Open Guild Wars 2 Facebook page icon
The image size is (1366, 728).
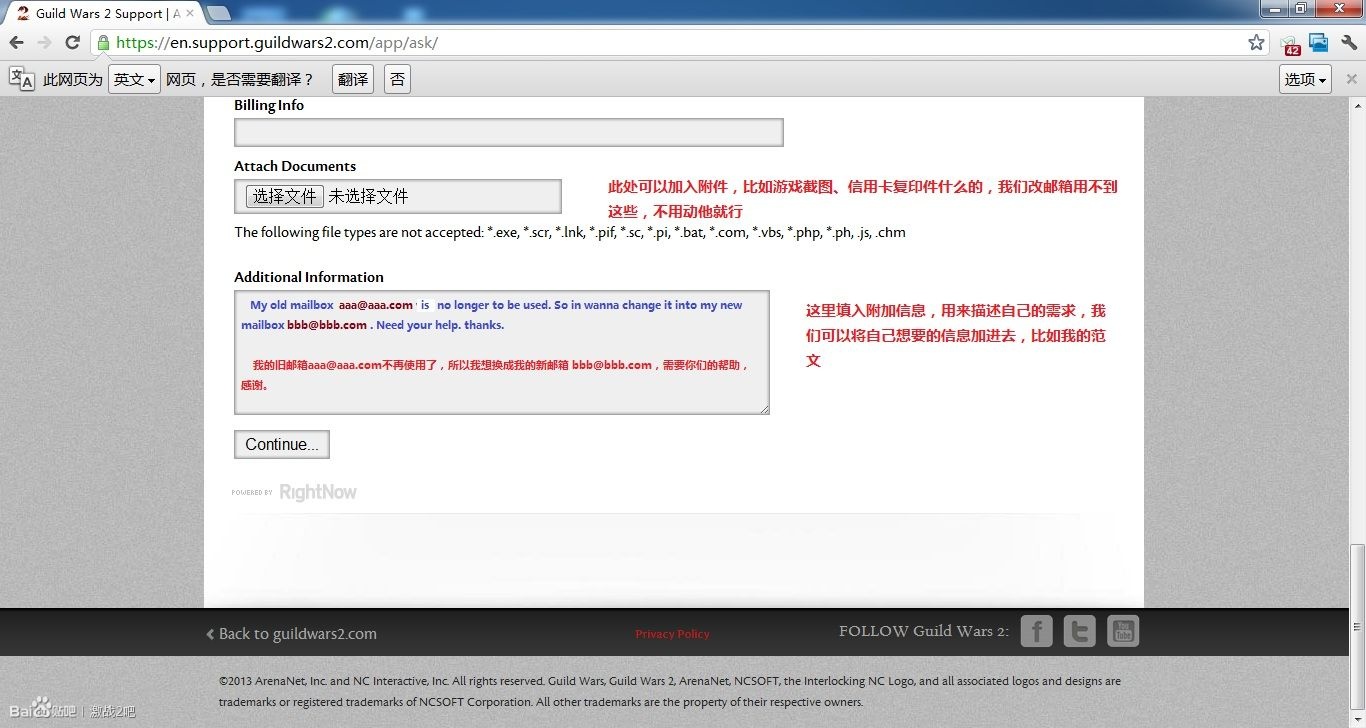point(1036,631)
